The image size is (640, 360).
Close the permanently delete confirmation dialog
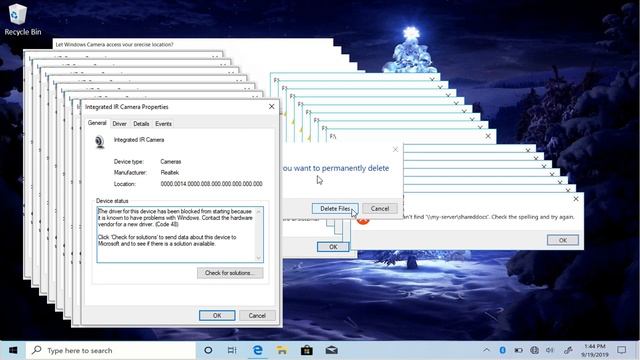pos(395,149)
